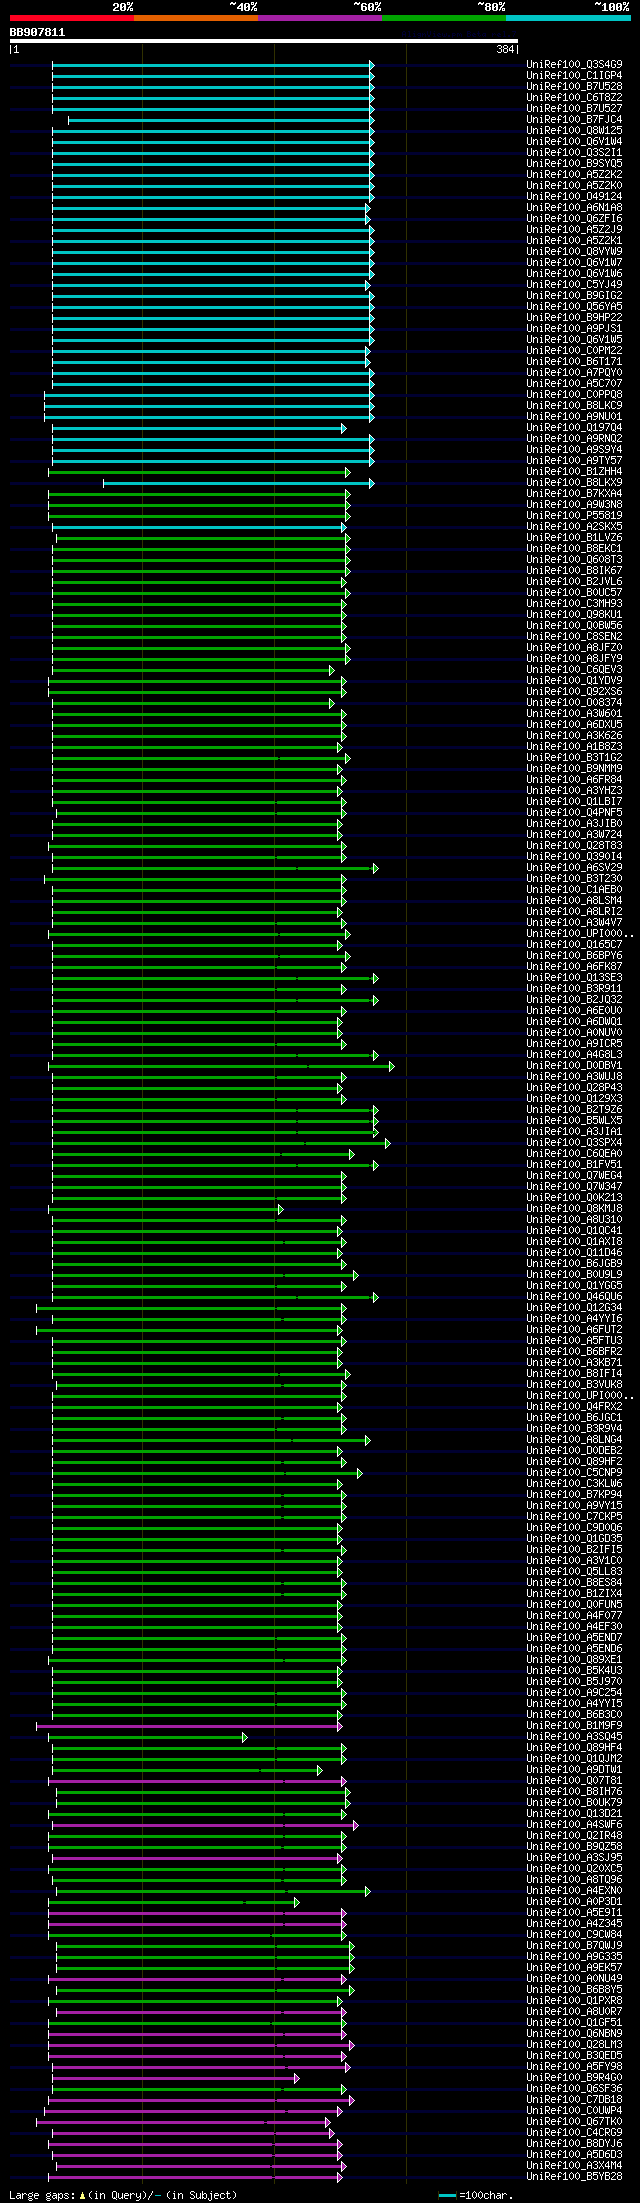Select the UniRef100_A9PJS1 label
The image size is (640, 2203).
574,329
